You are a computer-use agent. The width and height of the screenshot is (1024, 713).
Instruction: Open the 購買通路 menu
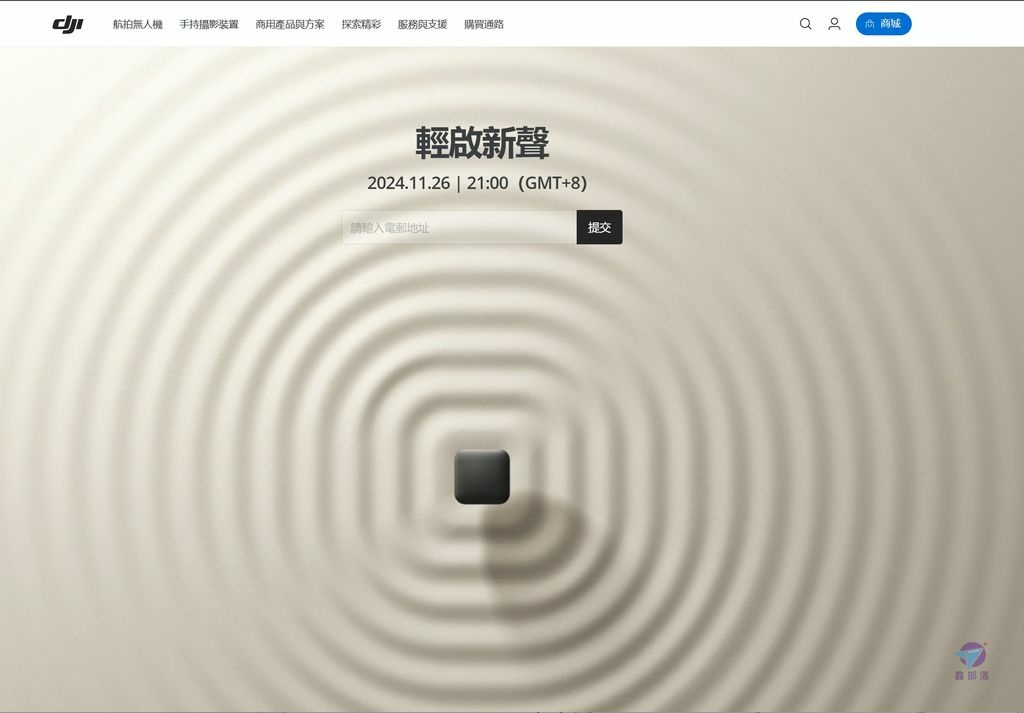(x=484, y=24)
